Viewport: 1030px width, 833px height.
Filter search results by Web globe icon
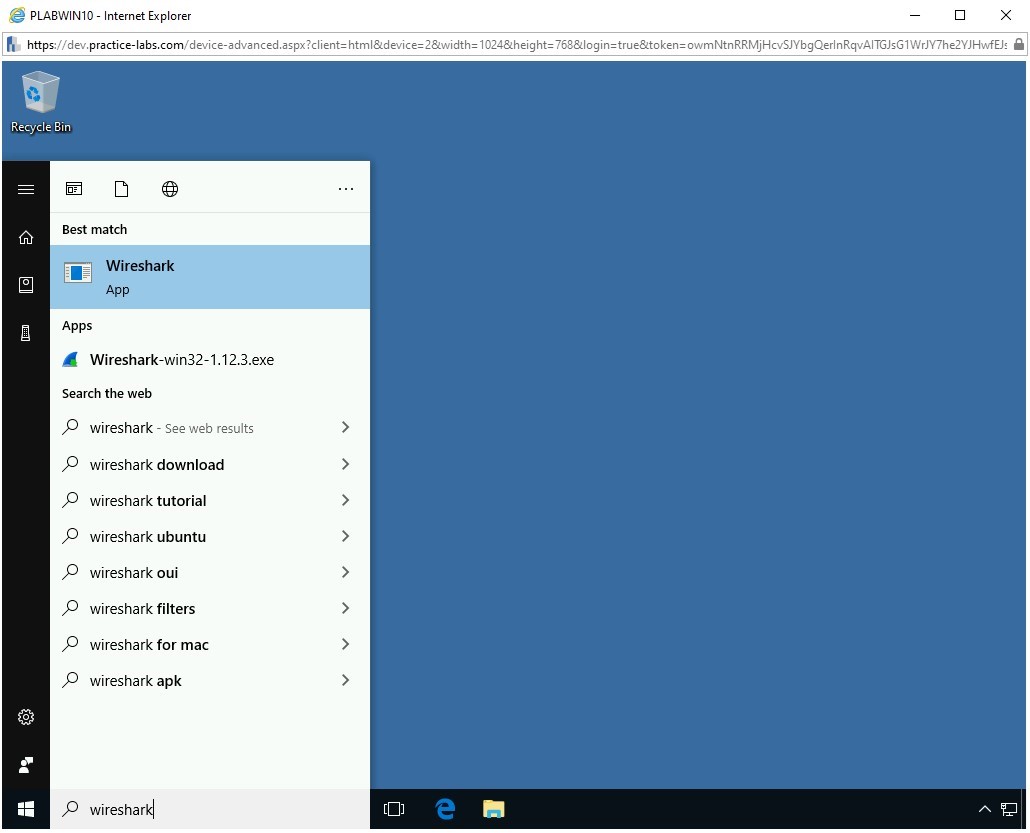pyautogui.click(x=170, y=189)
